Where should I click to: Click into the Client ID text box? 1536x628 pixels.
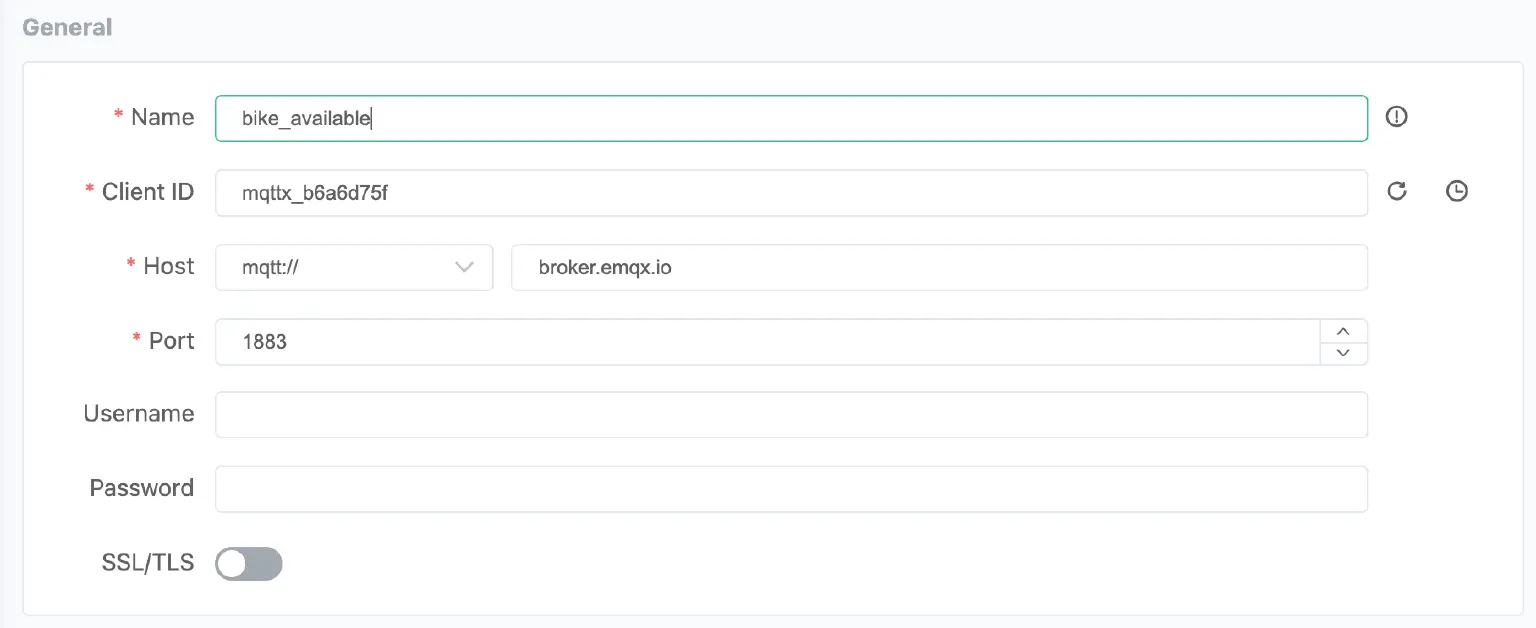tap(790, 193)
